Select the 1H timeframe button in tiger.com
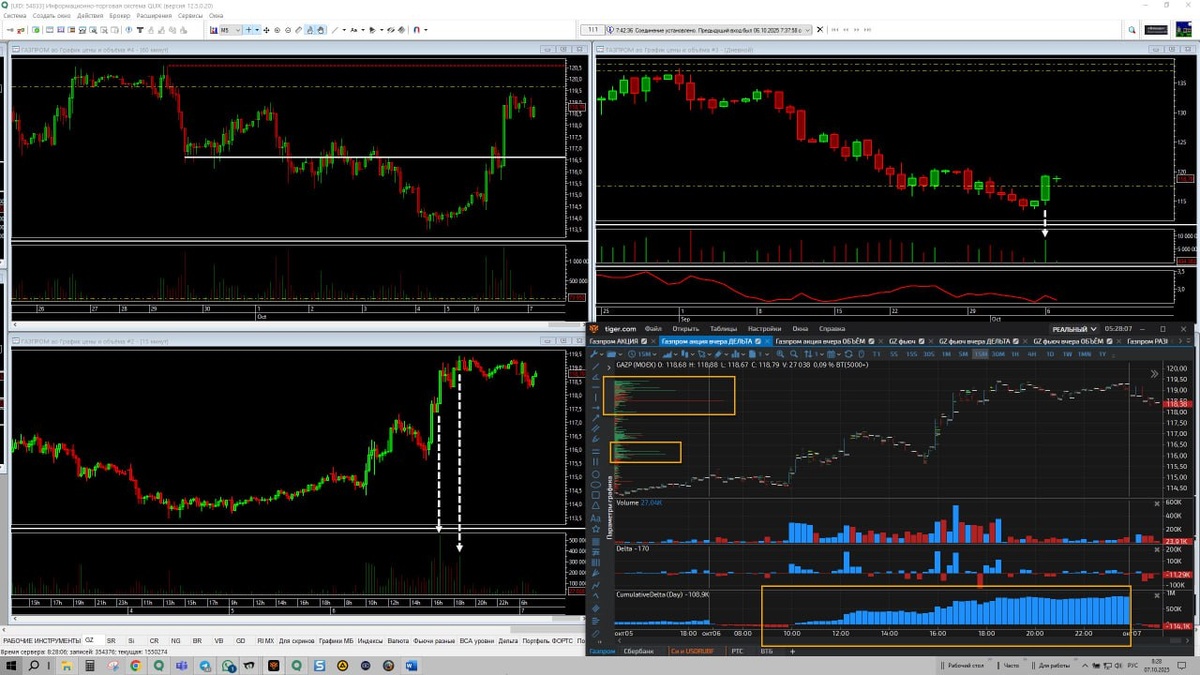The image size is (1200, 675). point(1015,352)
